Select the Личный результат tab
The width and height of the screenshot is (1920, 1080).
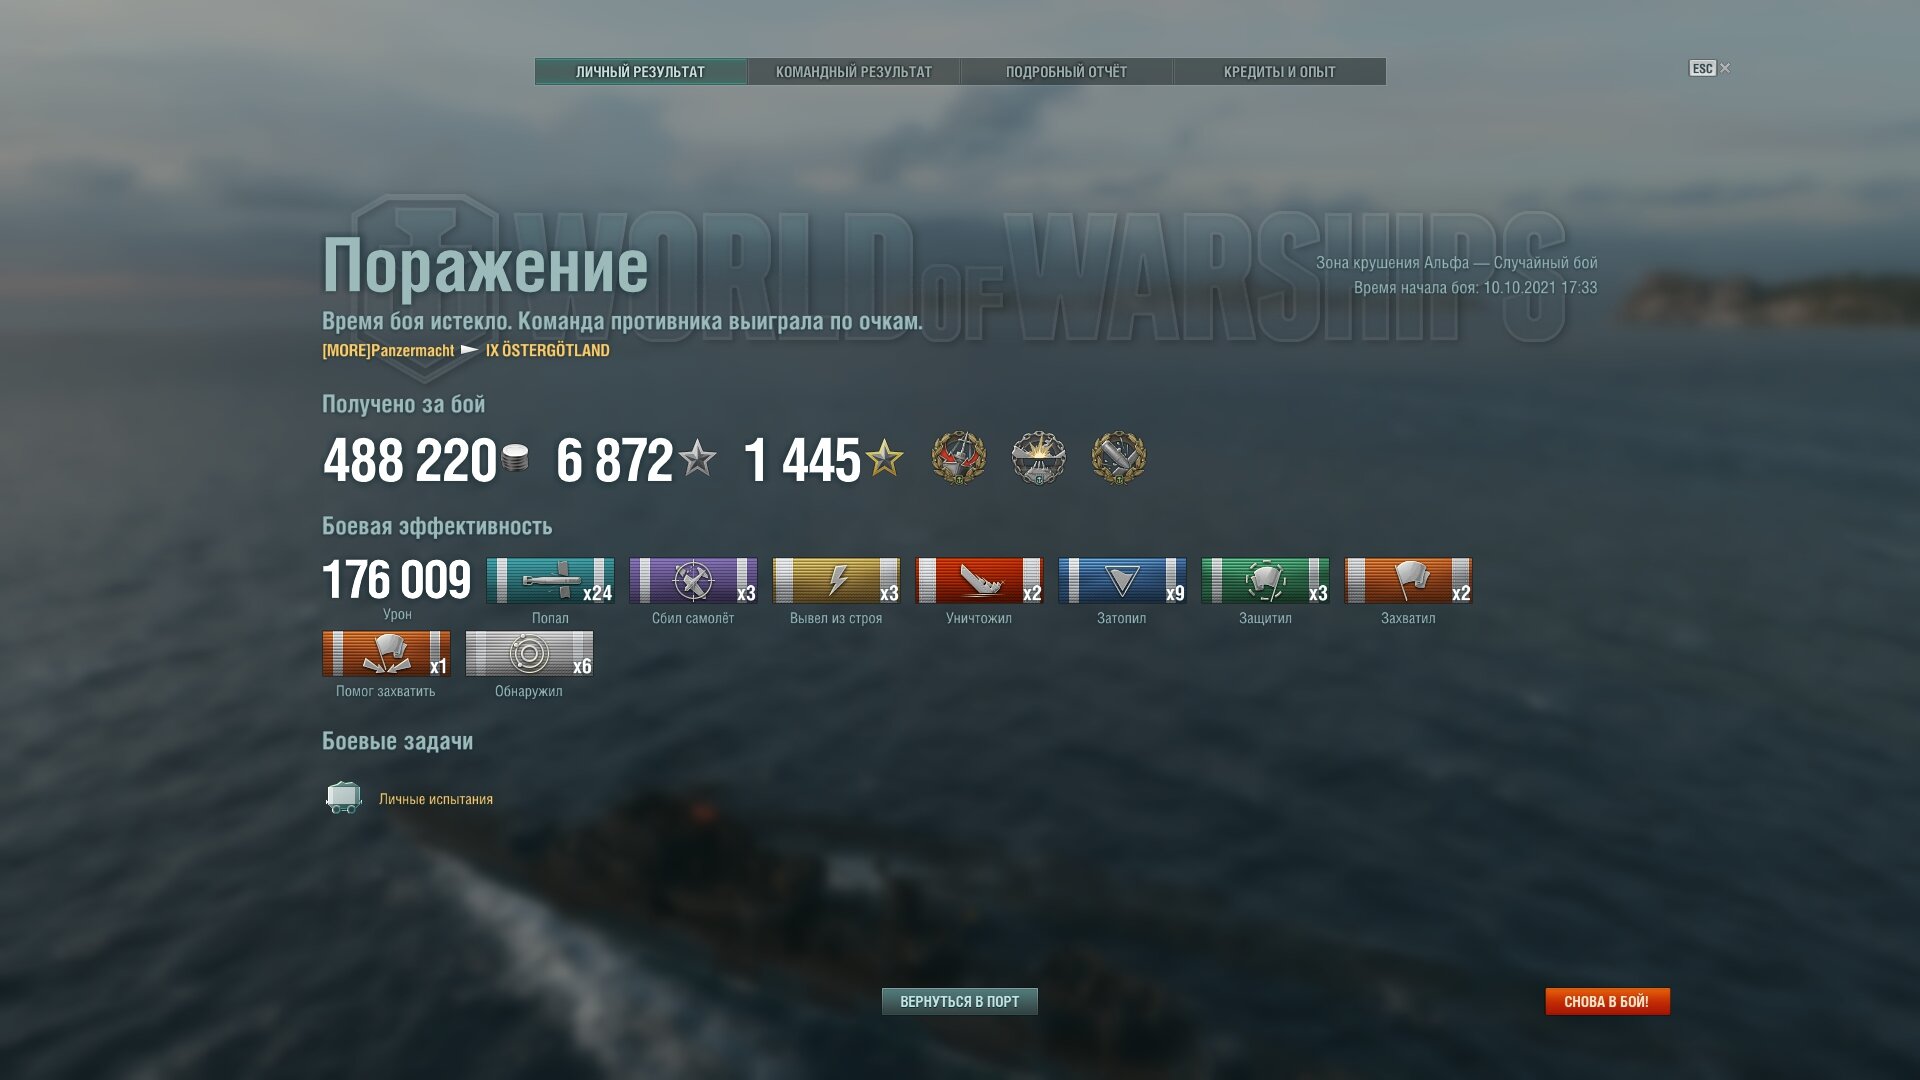(640, 72)
